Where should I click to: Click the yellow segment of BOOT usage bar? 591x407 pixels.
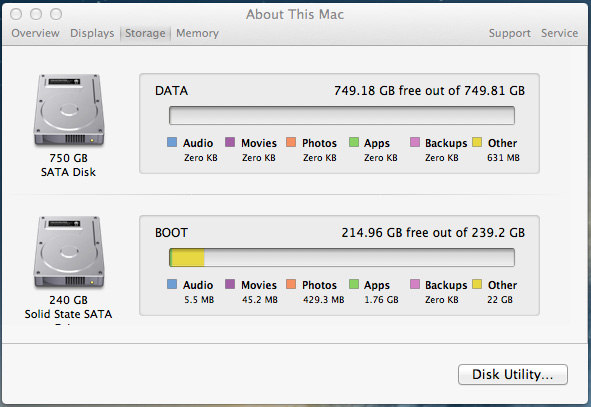coord(188,257)
